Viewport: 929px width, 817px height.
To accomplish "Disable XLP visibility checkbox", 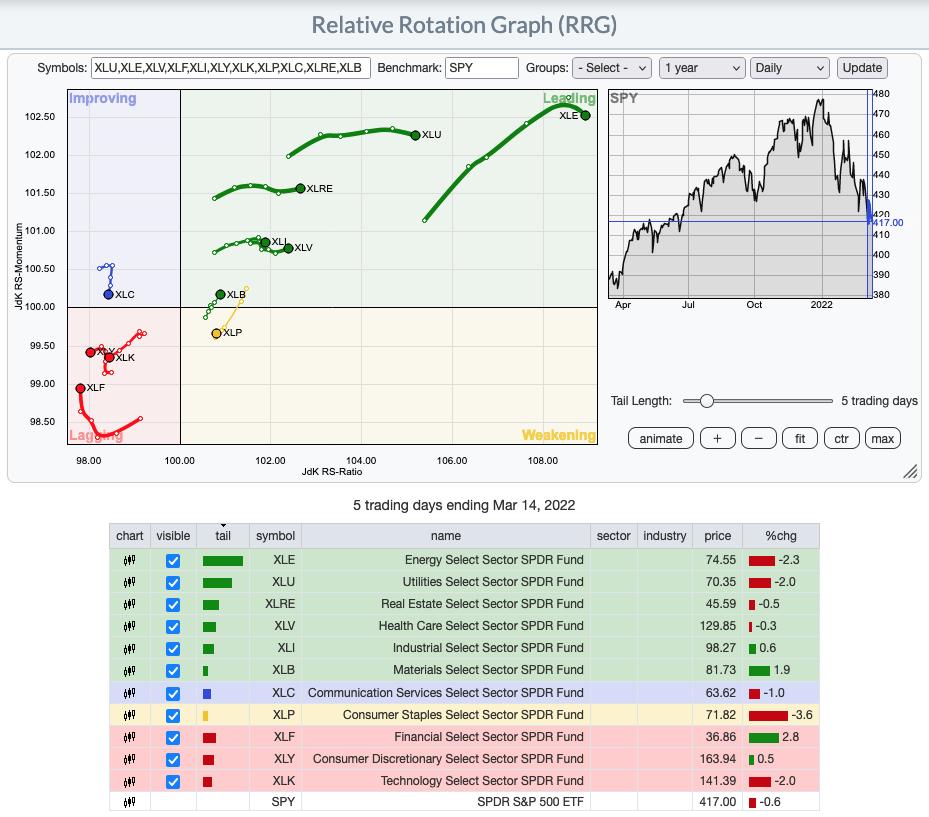I will click(173, 715).
